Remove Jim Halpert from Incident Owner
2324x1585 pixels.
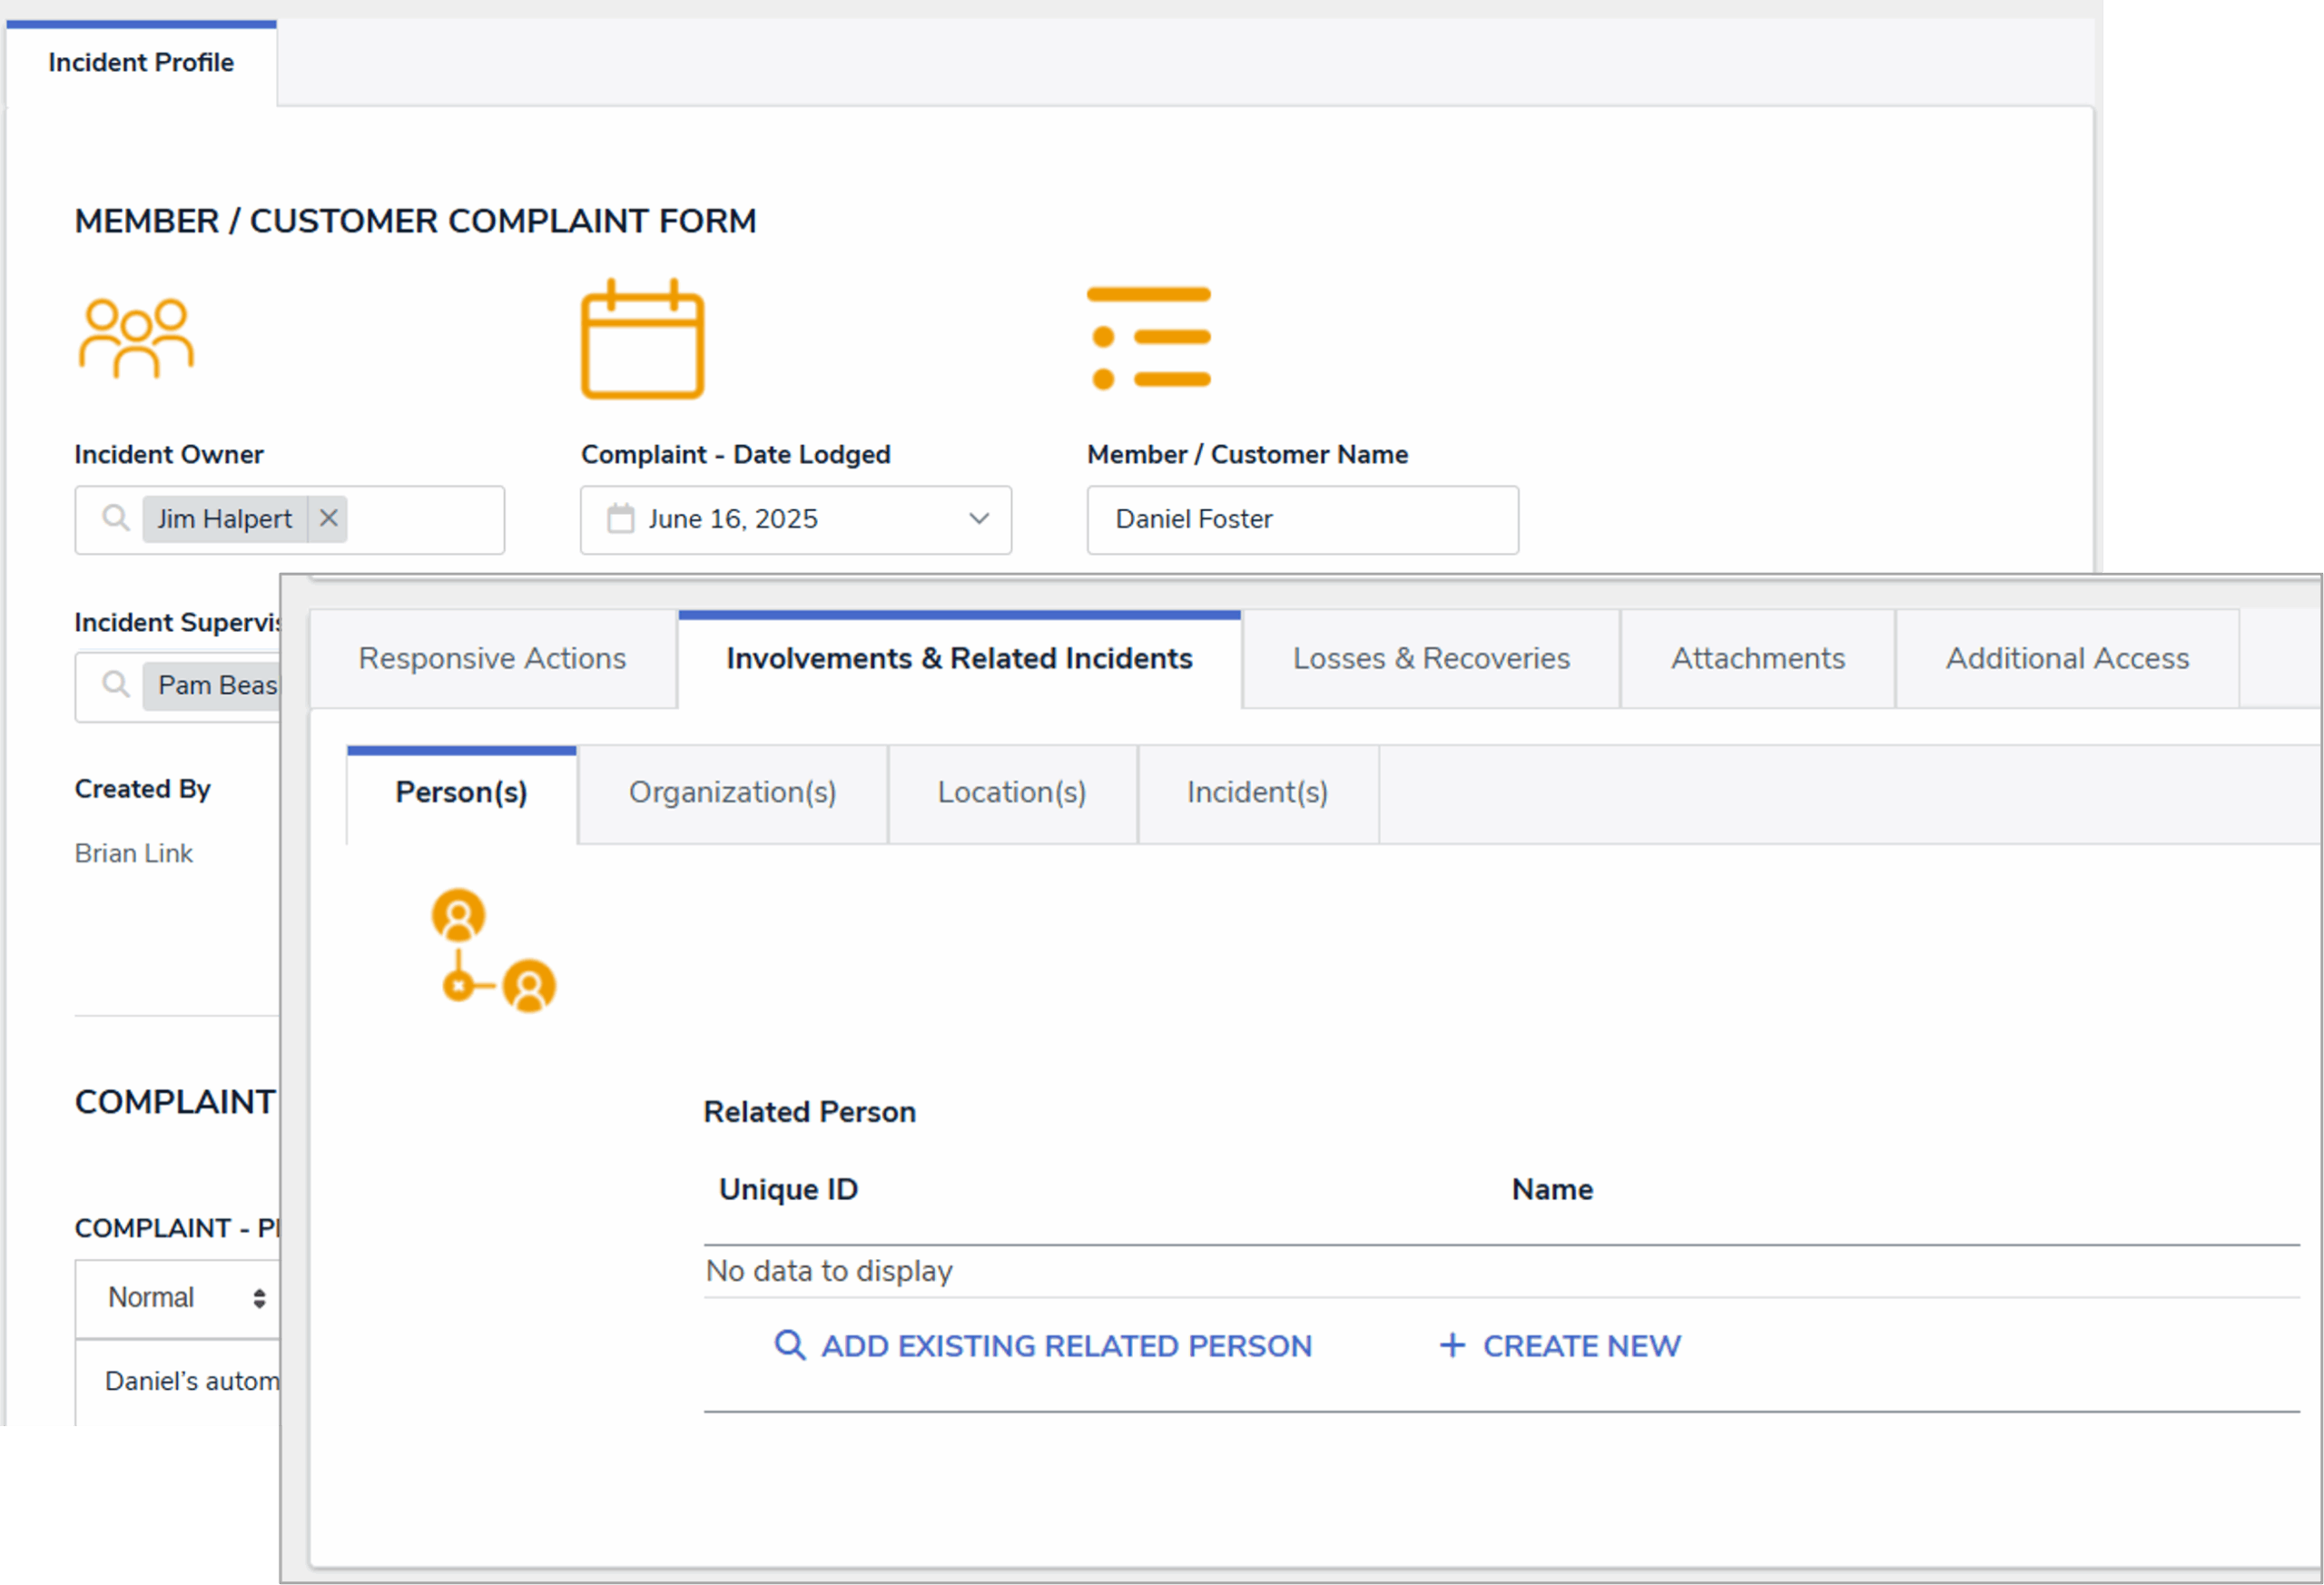click(328, 518)
